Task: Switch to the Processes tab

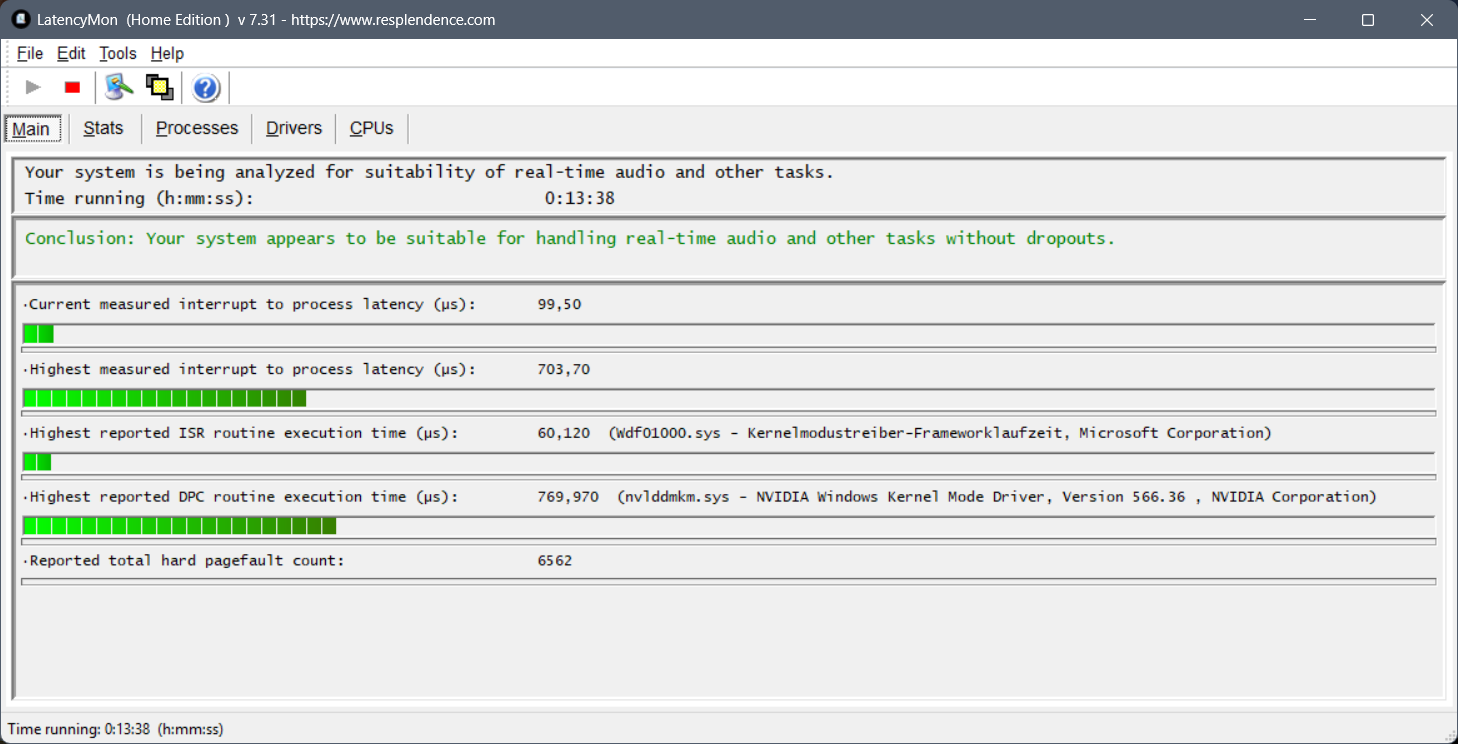Action: (197, 128)
